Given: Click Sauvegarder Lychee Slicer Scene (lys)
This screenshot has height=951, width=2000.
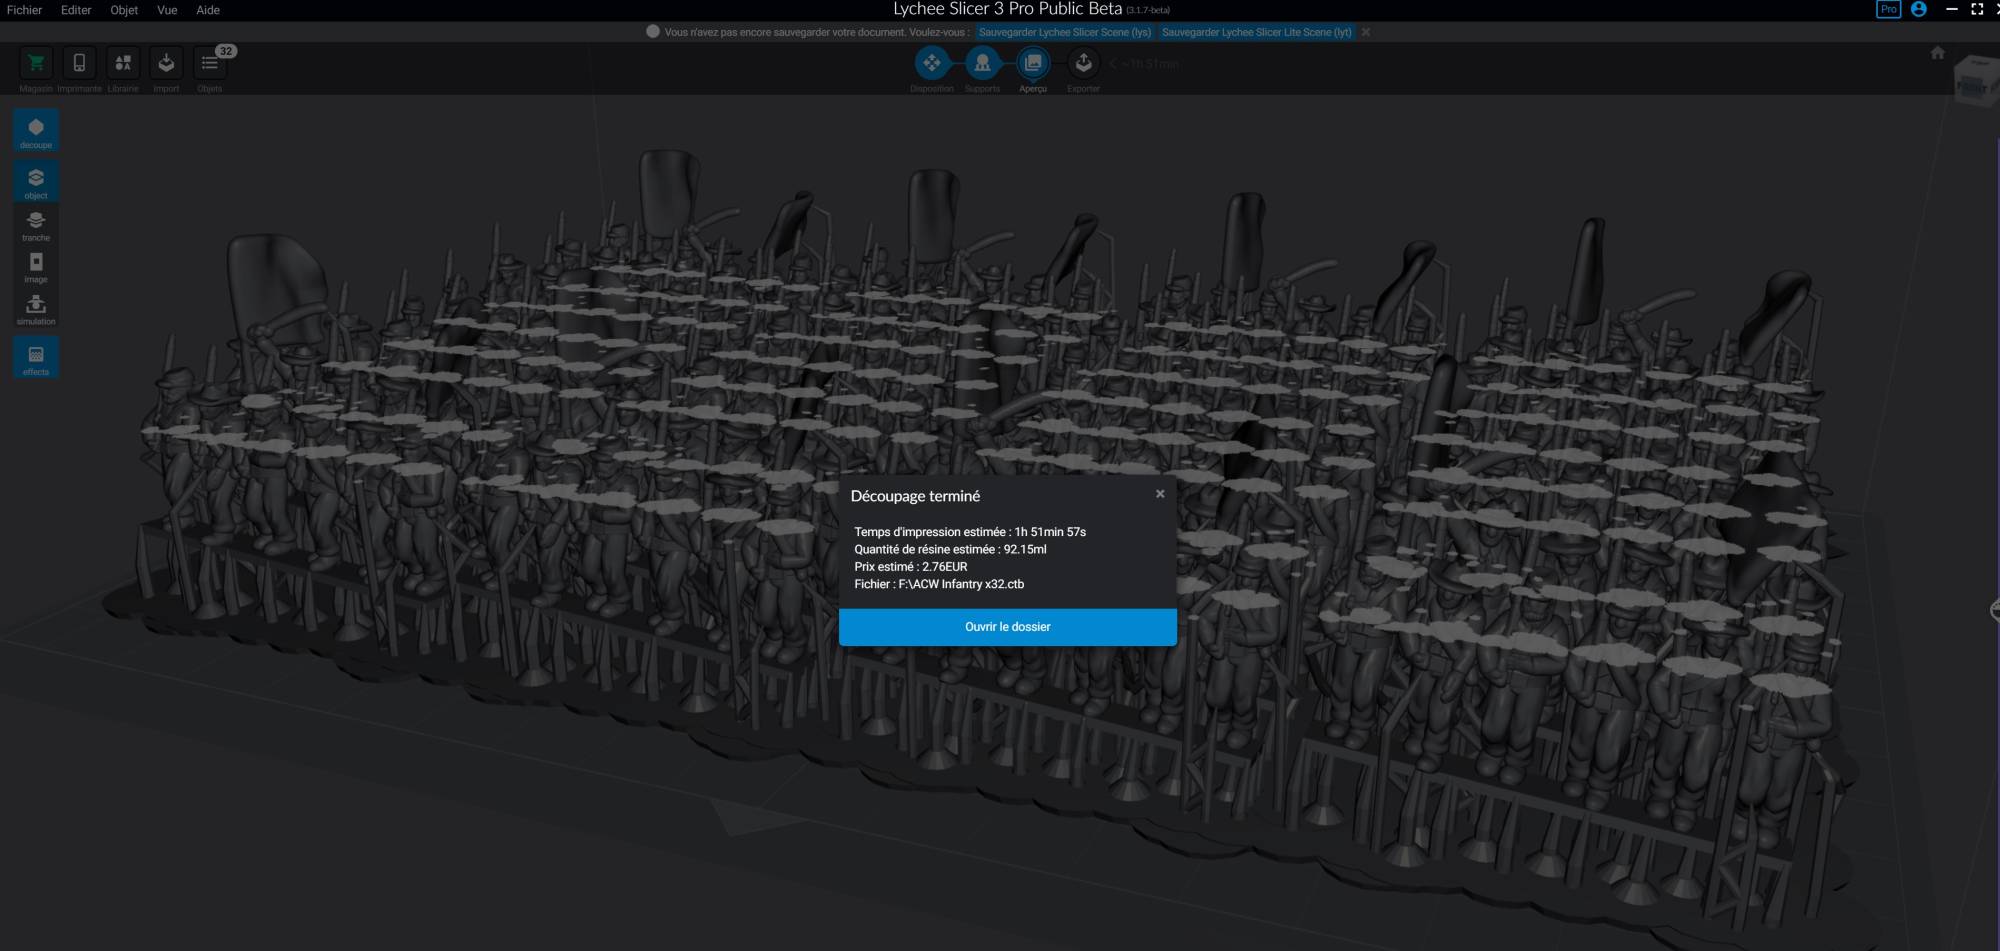Looking at the screenshot, I should [x=1065, y=32].
